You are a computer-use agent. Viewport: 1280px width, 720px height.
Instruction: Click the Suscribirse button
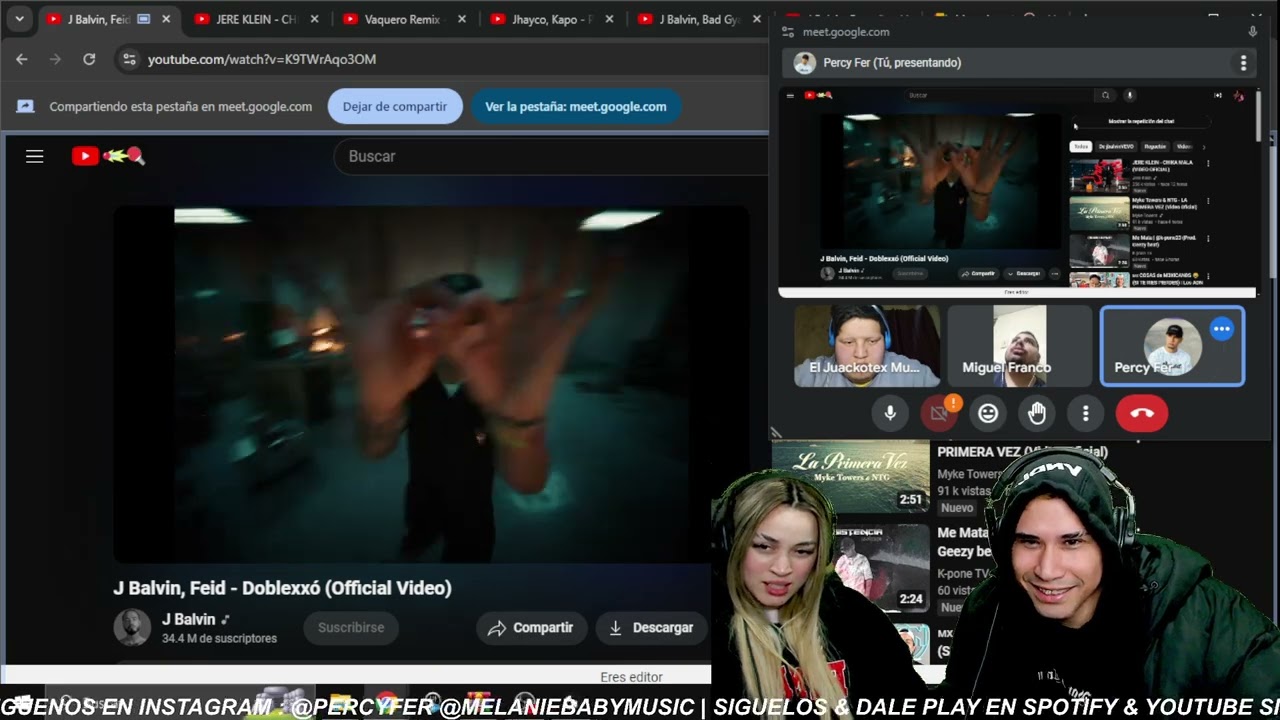click(x=351, y=628)
